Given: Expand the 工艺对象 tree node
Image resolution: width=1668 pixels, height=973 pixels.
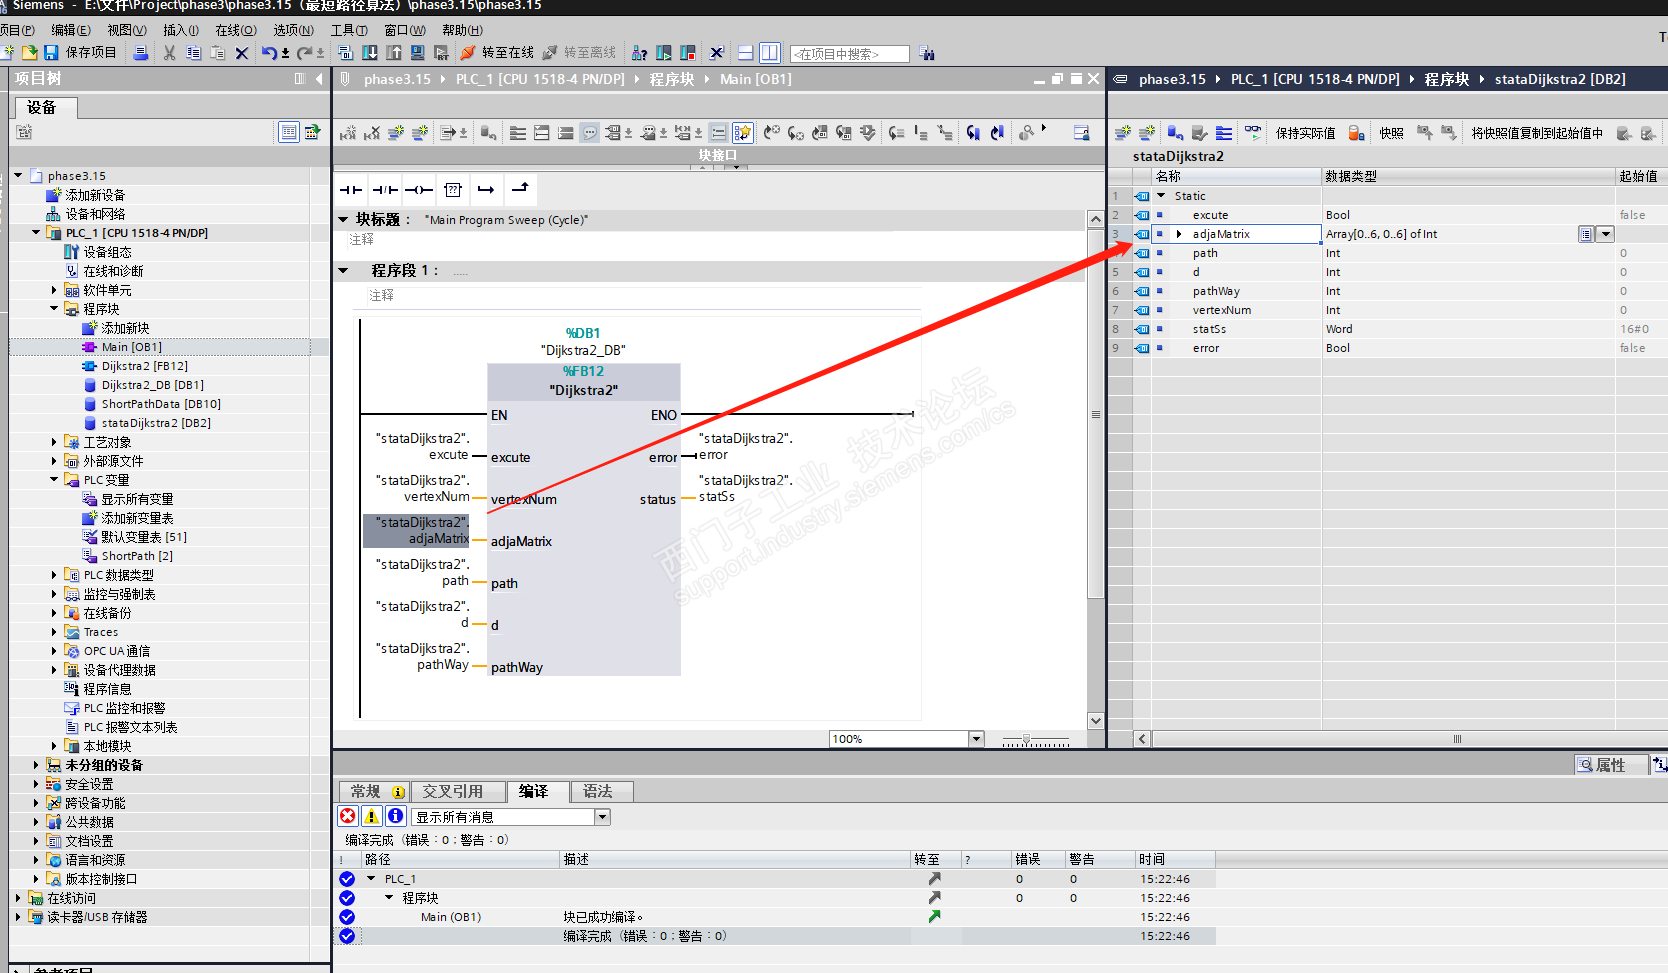Looking at the screenshot, I should click(x=54, y=442).
